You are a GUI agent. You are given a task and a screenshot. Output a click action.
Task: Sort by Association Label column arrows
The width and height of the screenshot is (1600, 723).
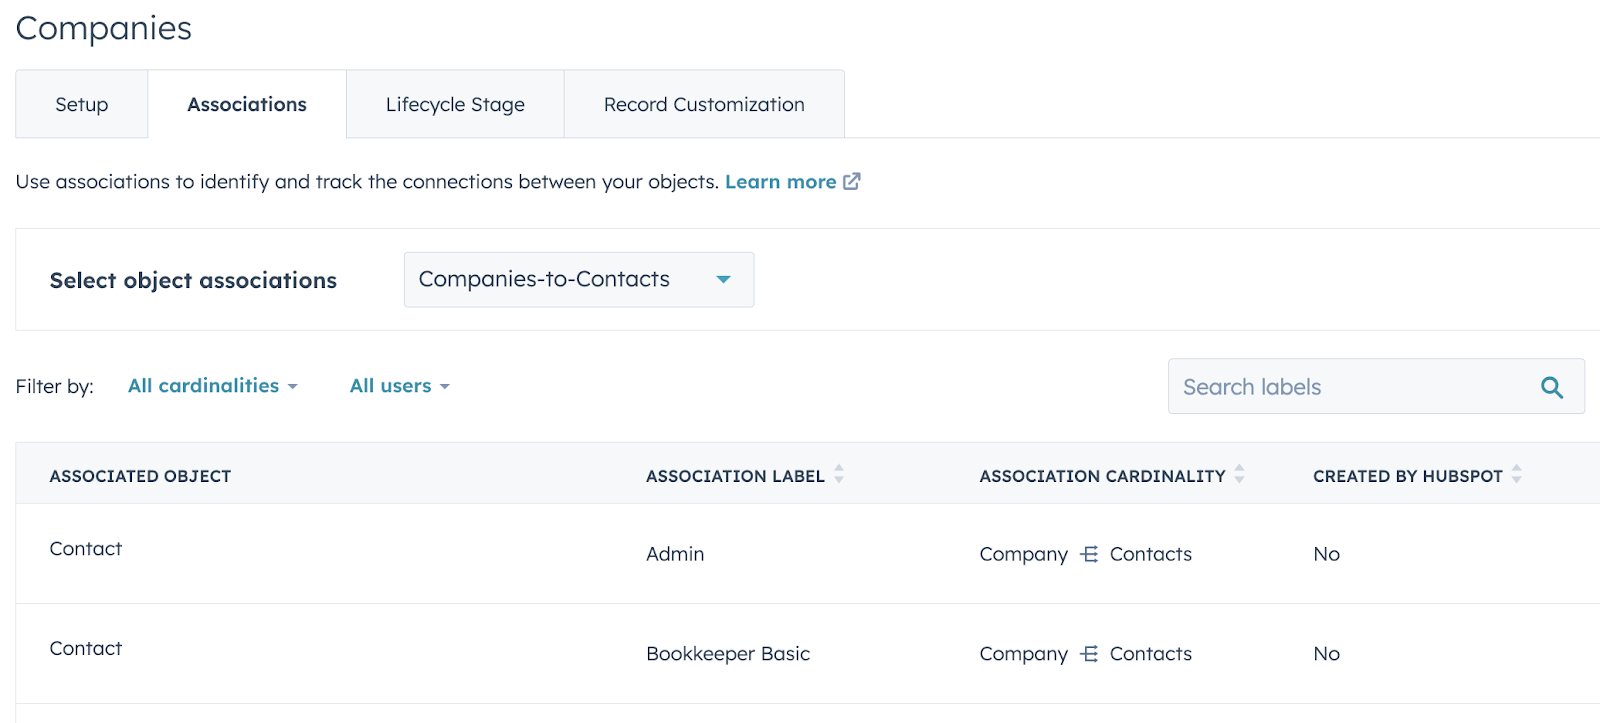tap(839, 475)
